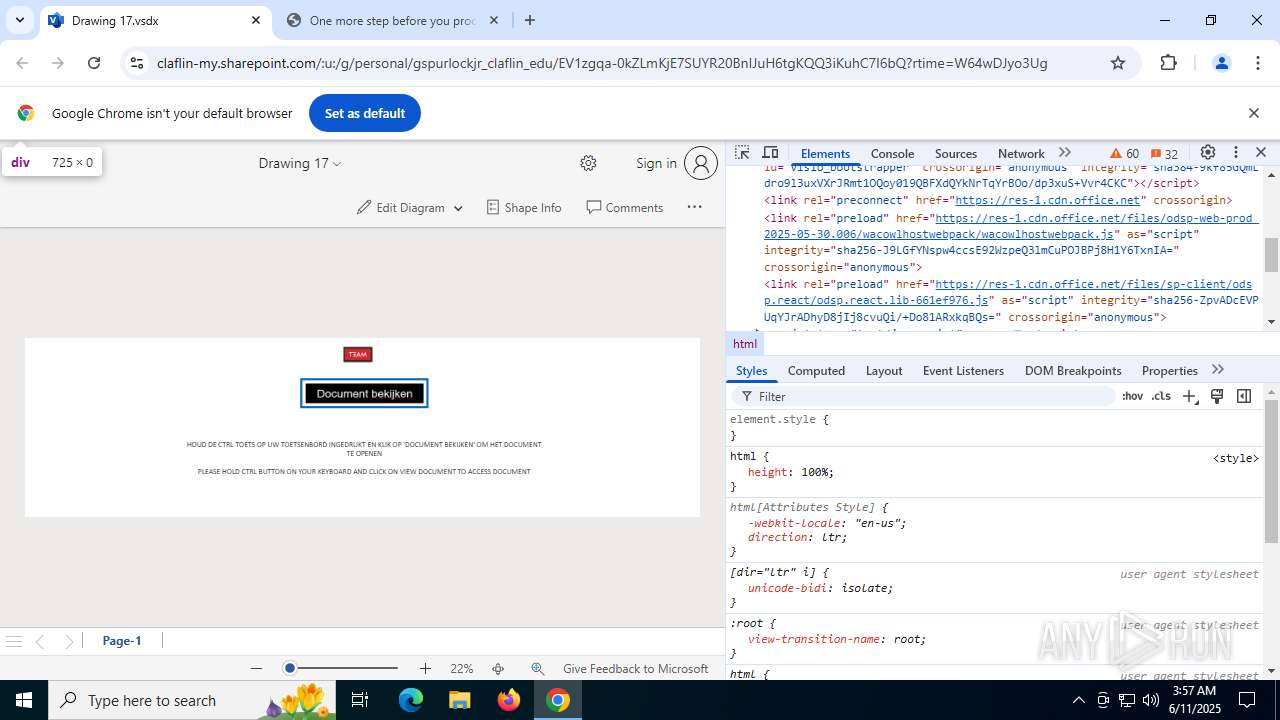The width and height of the screenshot is (1280, 720).
Task: Open the Chrome three-dot menu
Action: coord(1258,63)
